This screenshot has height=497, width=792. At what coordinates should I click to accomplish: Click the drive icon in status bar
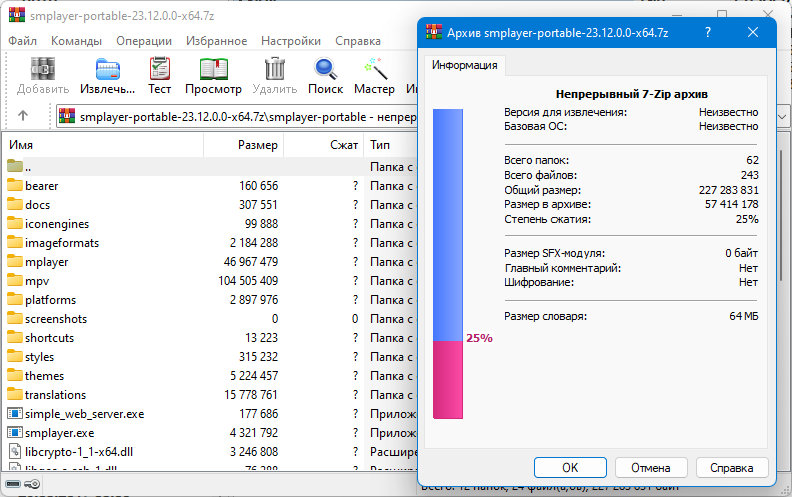[13, 484]
